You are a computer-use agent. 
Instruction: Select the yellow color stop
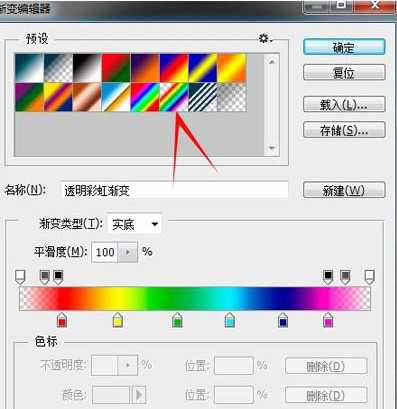point(118,320)
